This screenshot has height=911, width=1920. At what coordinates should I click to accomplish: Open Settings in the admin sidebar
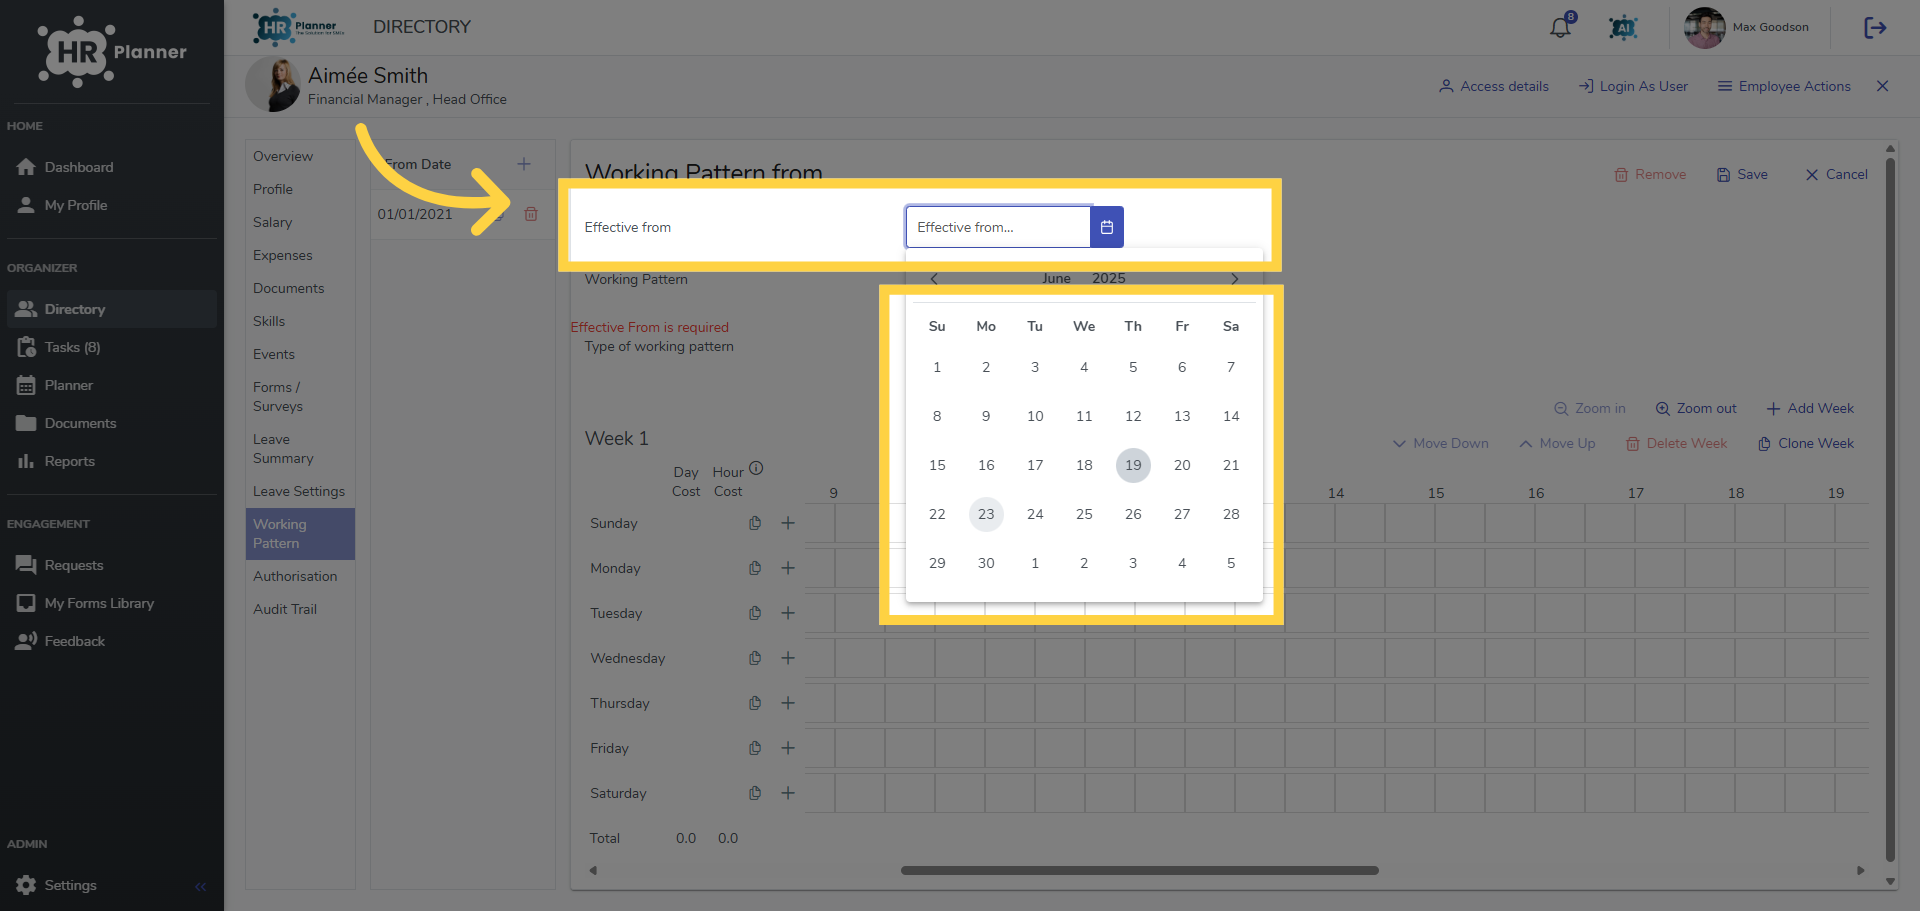(x=70, y=885)
